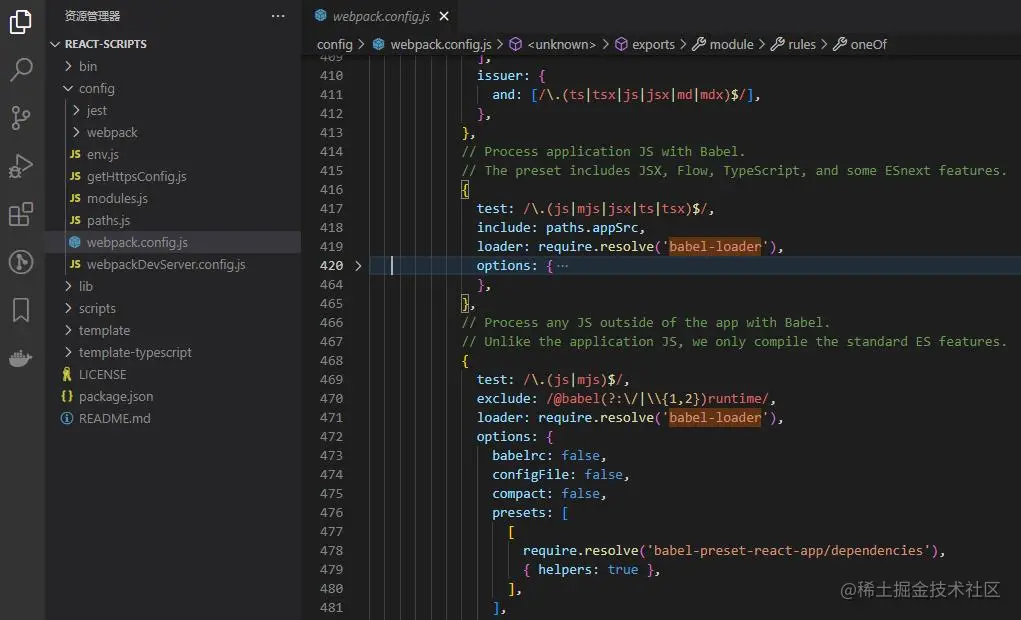This screenshot has width=1021, height=620.
Task: Collapse the config folder
Action: [x=68, y=88]
